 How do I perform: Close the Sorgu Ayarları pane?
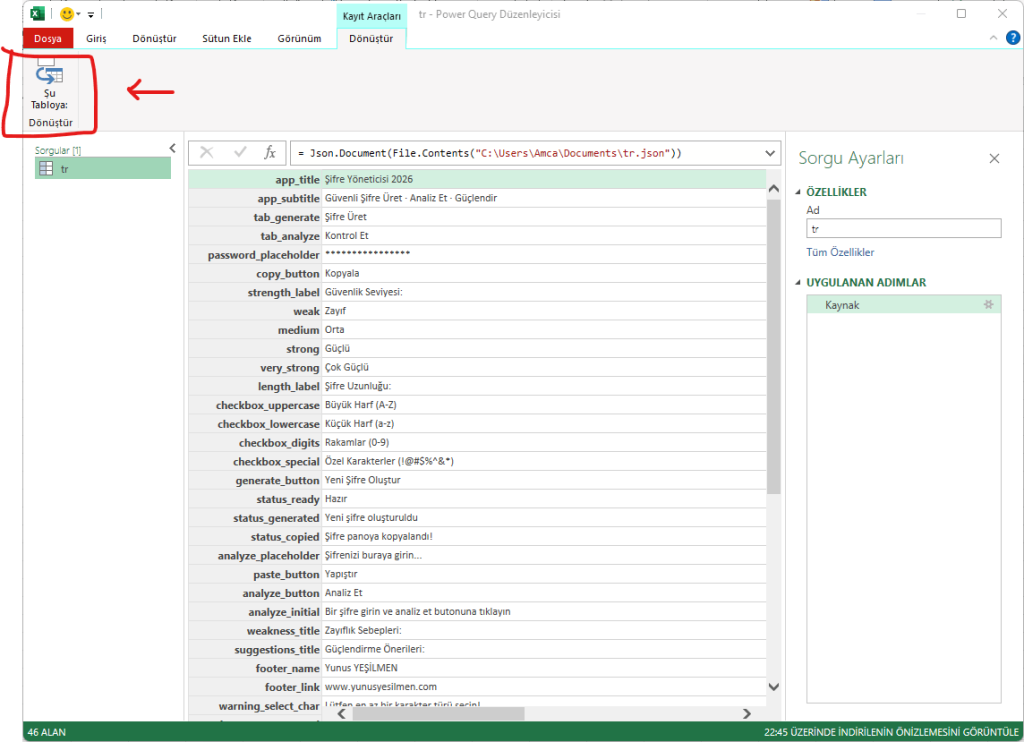click(x=994, y=159)
